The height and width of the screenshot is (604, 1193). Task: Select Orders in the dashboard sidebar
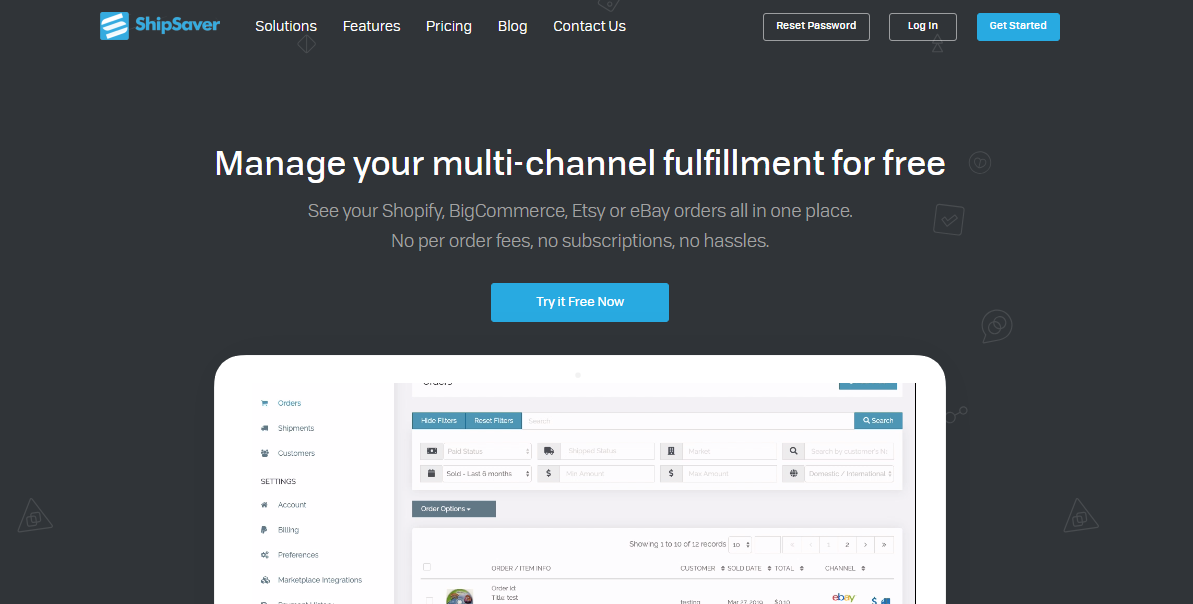click(x=289, y=403)
